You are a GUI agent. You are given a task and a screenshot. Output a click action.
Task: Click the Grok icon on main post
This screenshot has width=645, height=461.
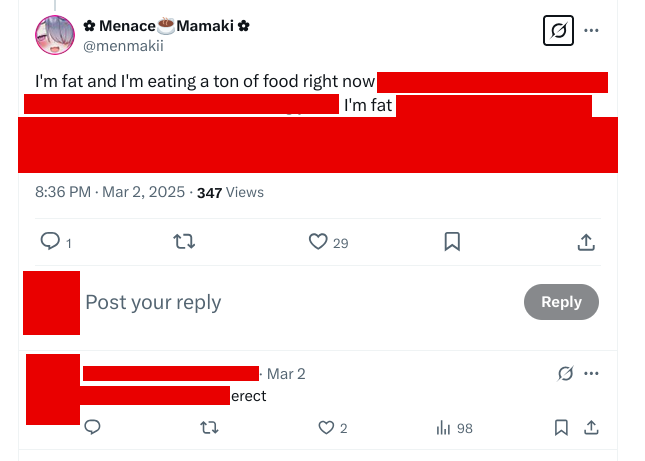pos(558,30)
